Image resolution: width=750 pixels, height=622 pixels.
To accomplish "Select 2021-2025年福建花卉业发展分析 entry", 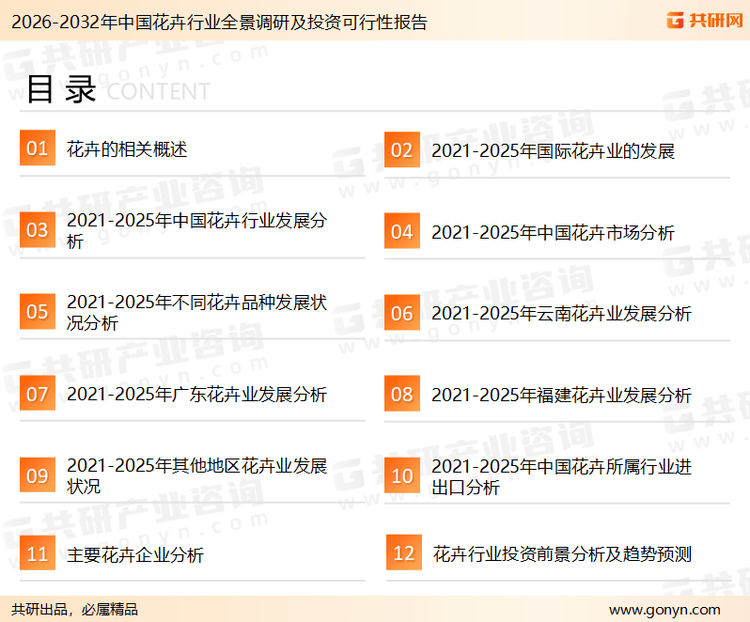I will coord(561,395).
